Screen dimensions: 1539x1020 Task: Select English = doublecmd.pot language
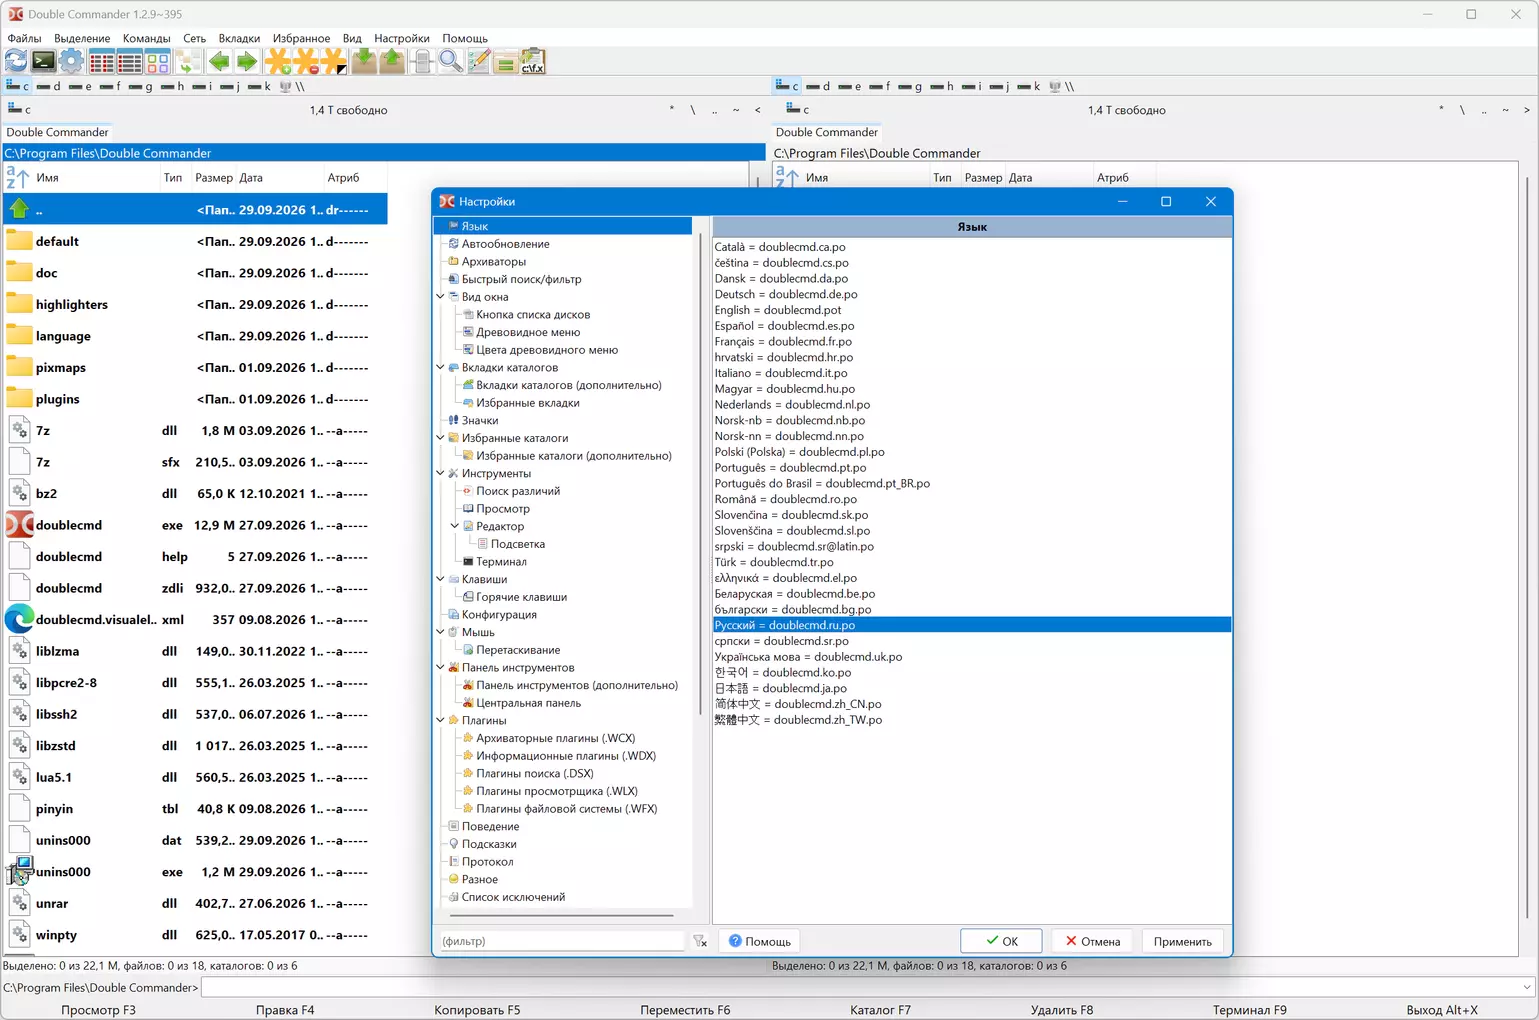pyautogui.click(x=778, y=310)
